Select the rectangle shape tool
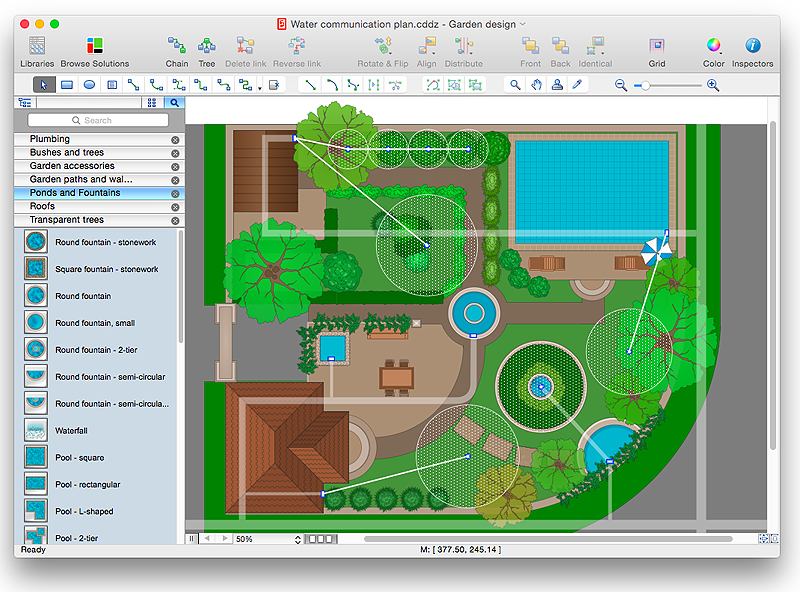Screen dimensions: 800x592 pyautogui.click(x=67, y=85)
